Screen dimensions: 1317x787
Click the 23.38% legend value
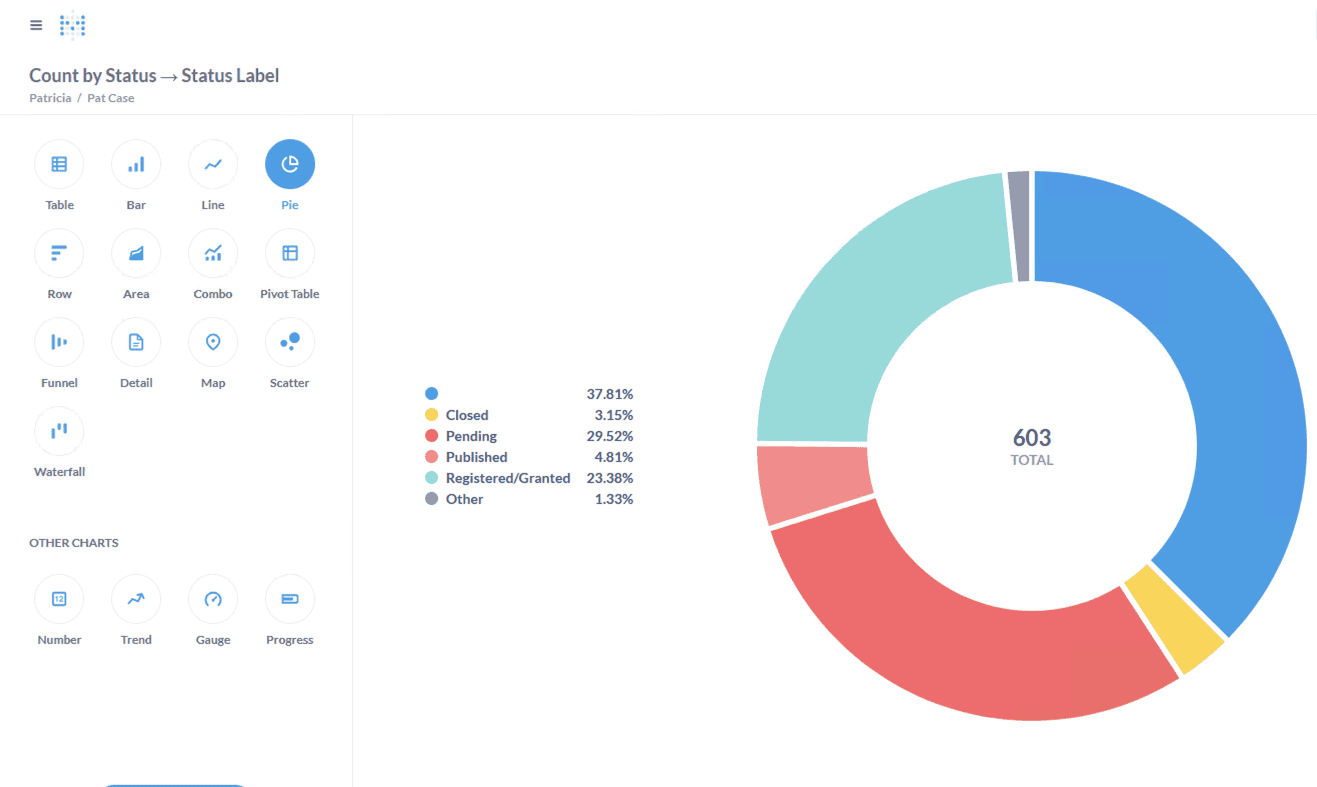pyautogui.click(x=610, y=478)
